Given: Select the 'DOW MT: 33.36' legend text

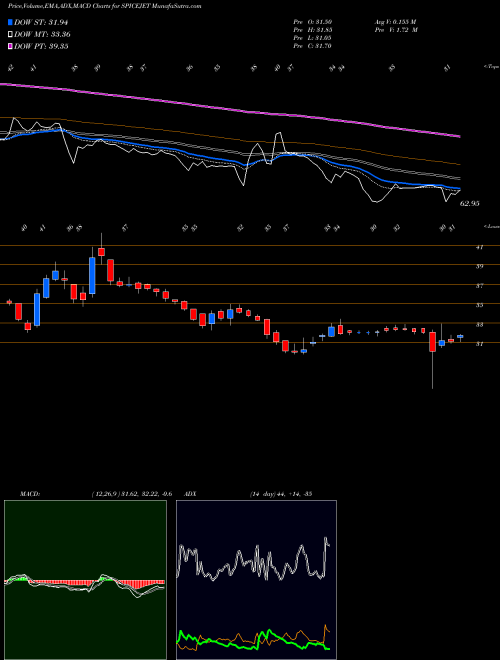Looking at the screenshot, I should (x=43, y=35).
